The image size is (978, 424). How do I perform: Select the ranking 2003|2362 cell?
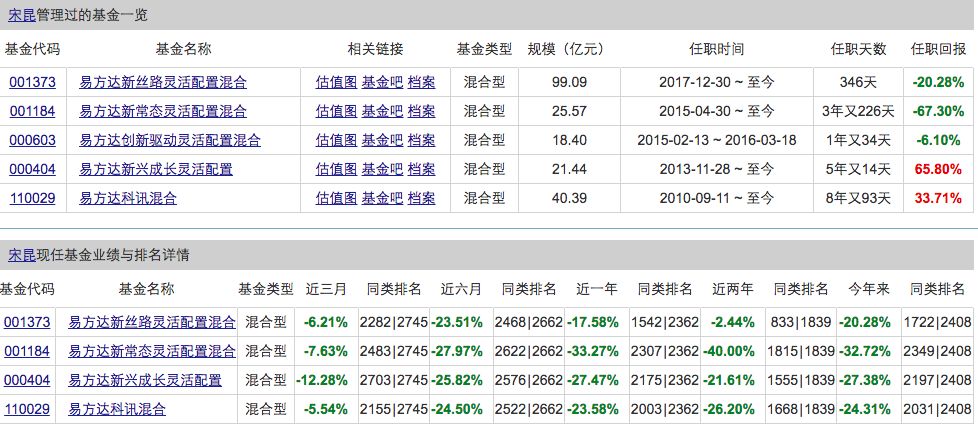[666, 409]
